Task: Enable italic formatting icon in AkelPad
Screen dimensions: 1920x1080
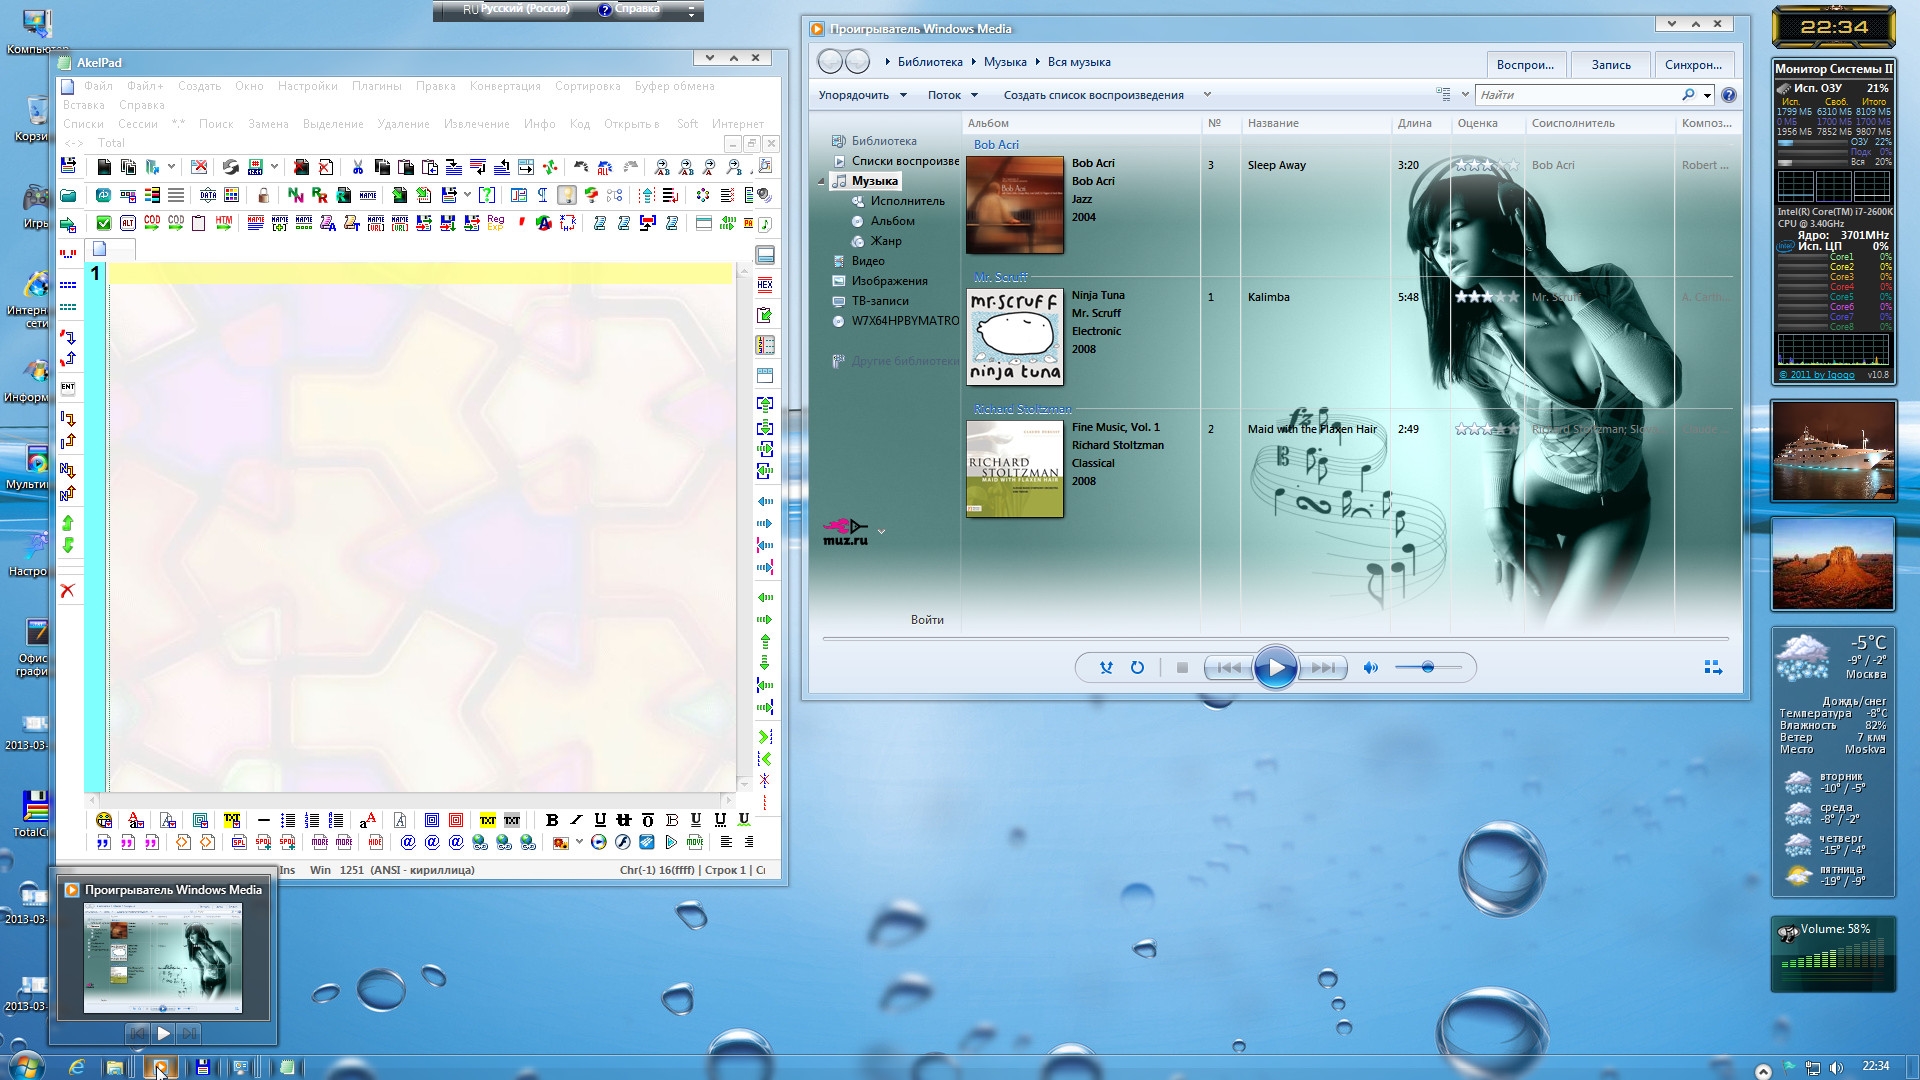Action: [x=575, y=820]
